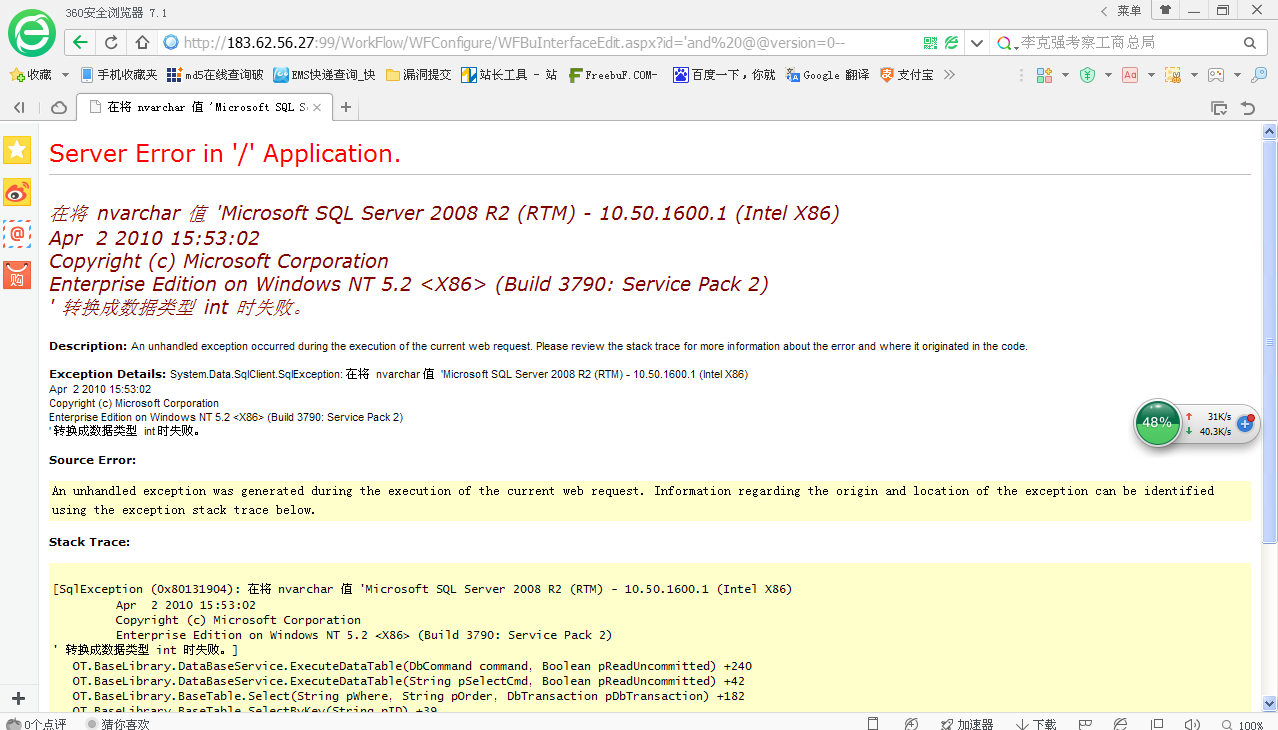Open mail @ sidebar icon
Viewport: 1278px width, 730px height.
(17, 233)
